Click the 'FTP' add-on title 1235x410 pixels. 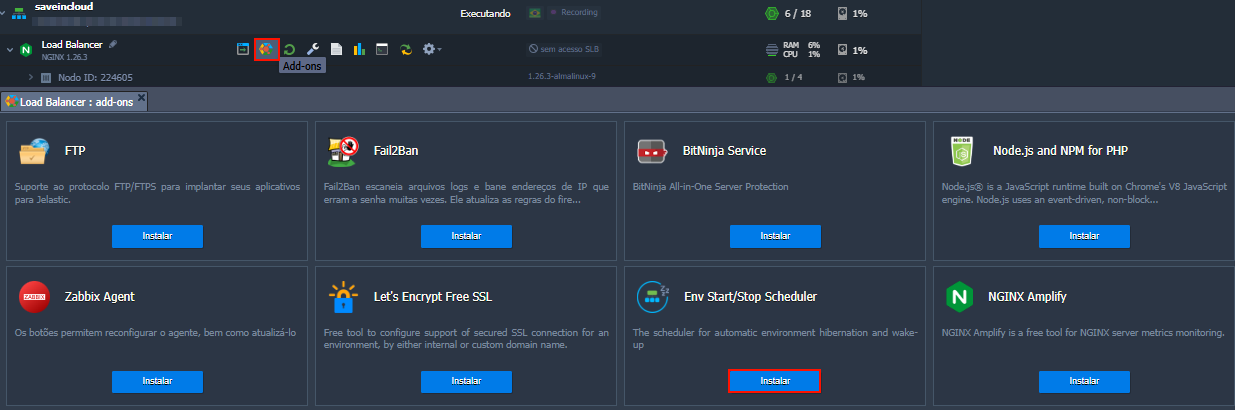tap(74, 151)
